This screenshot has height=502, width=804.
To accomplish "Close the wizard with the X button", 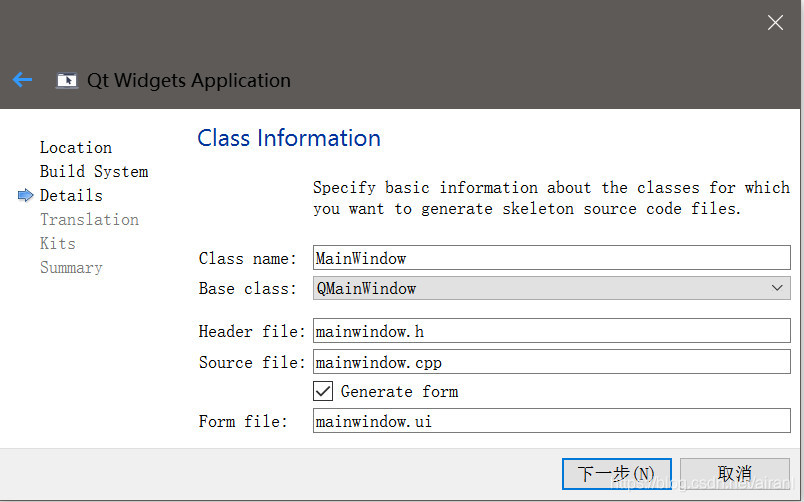I will [775, 23].
